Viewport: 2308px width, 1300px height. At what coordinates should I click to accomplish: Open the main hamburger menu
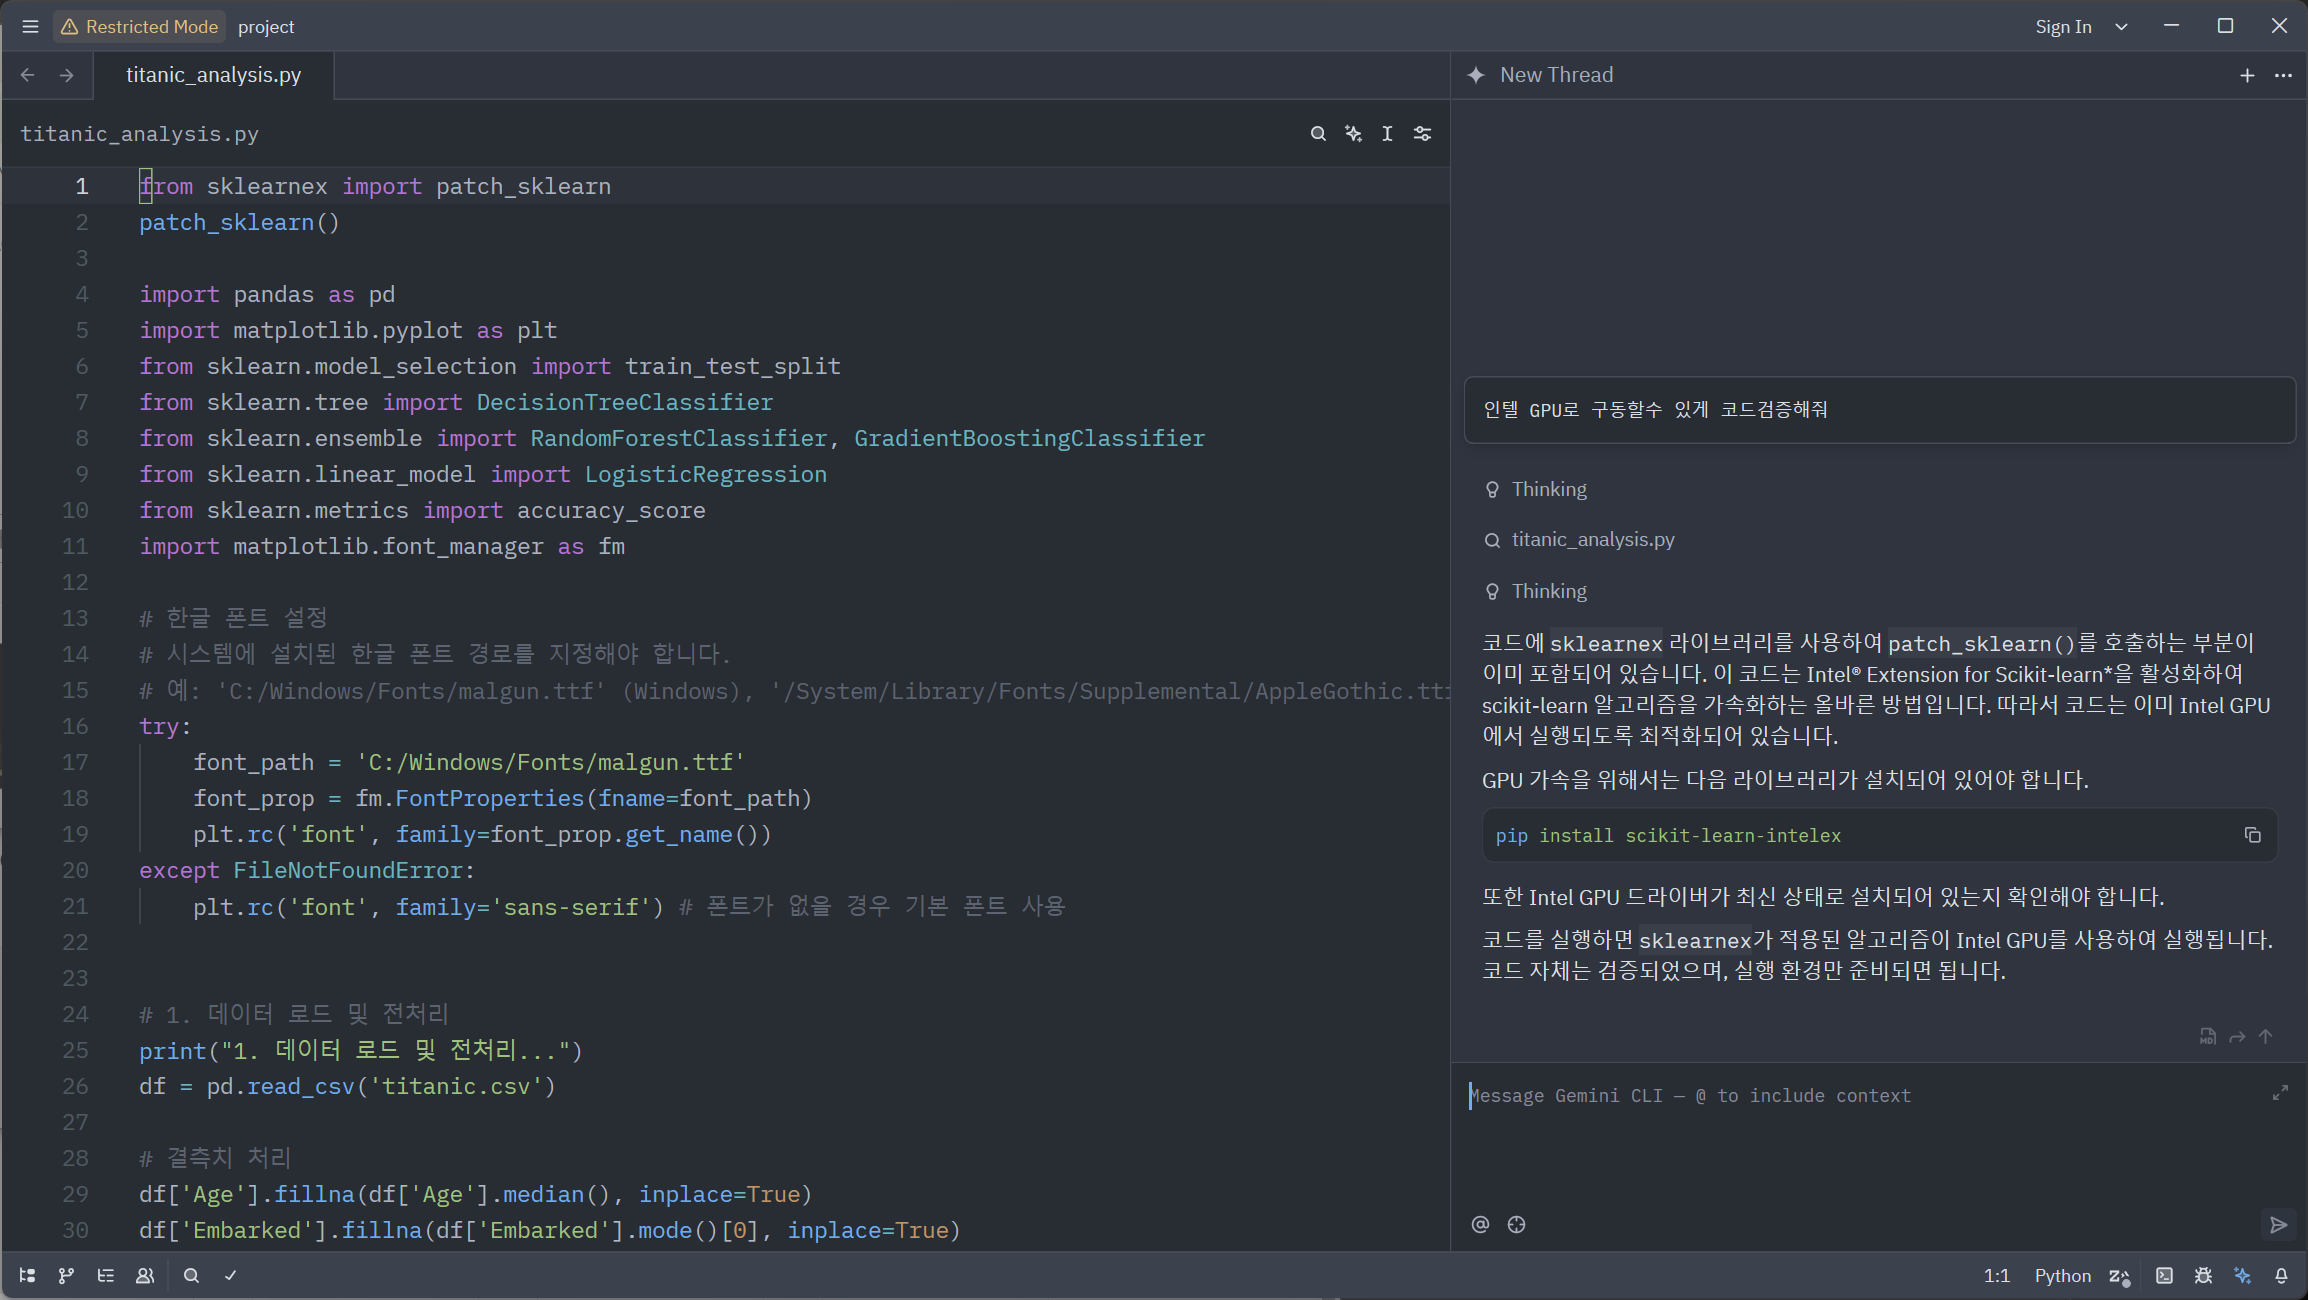[30, 27]
